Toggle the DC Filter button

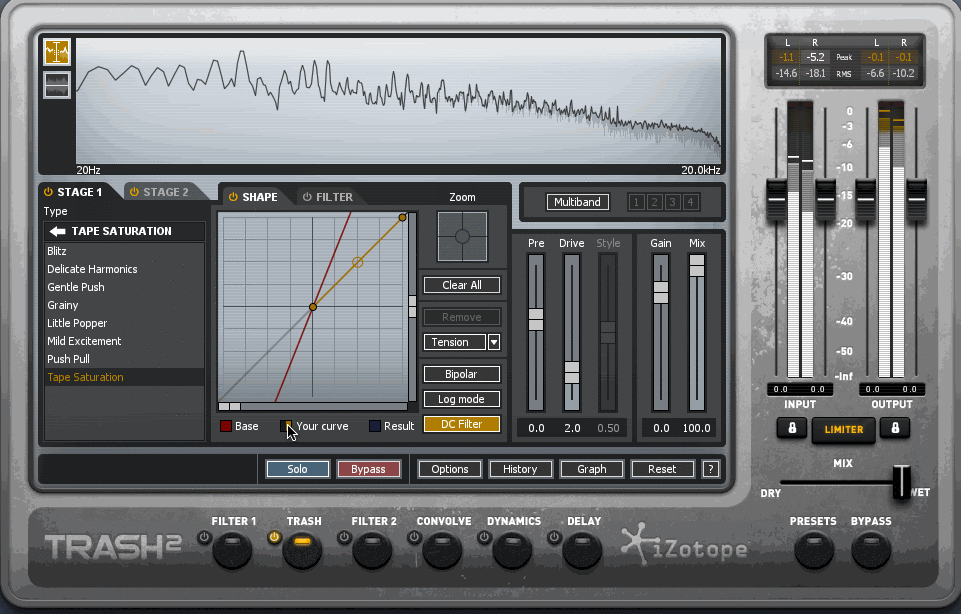[x=462, y=424]
